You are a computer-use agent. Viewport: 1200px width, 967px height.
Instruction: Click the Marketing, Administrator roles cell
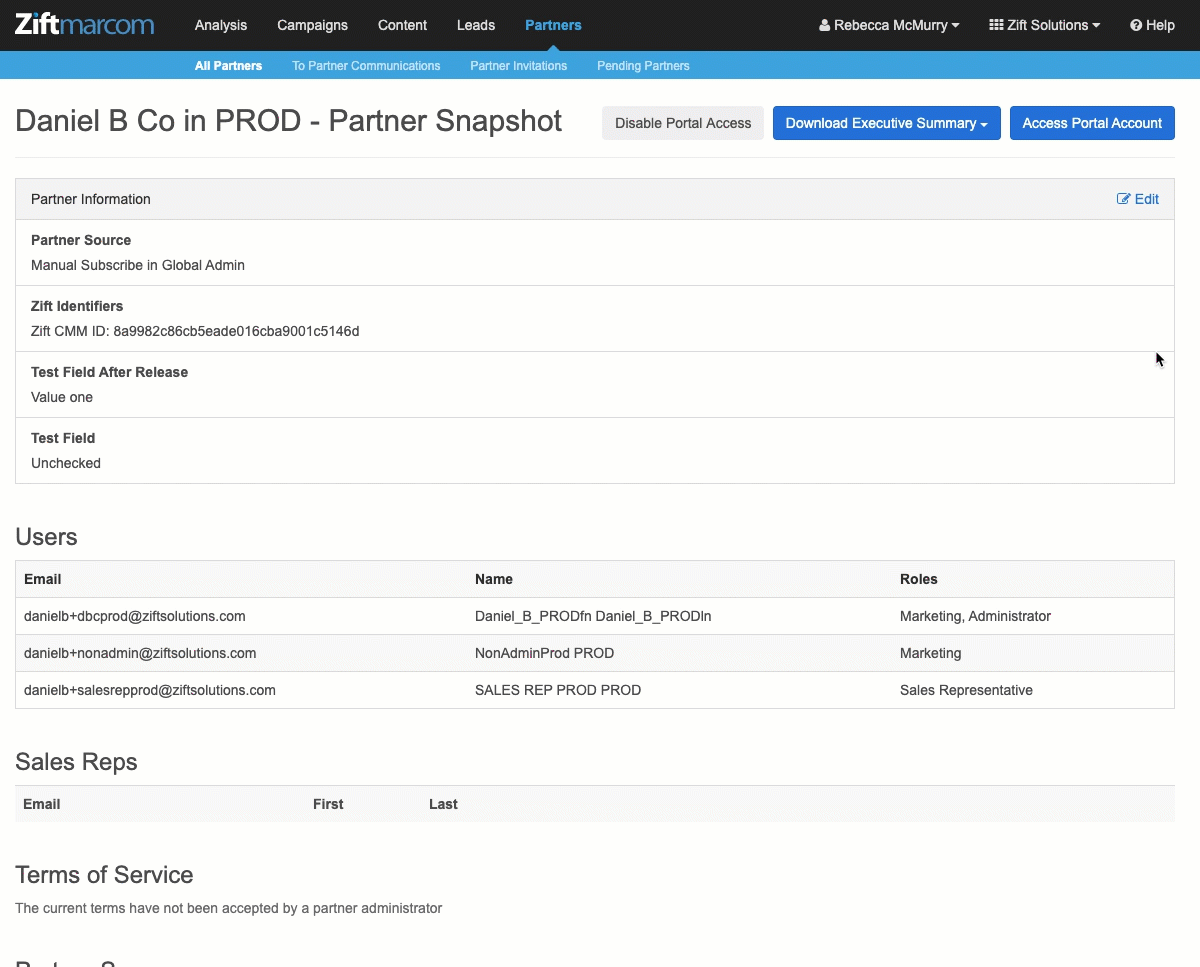pyautogui.click(x=975, y=616)
